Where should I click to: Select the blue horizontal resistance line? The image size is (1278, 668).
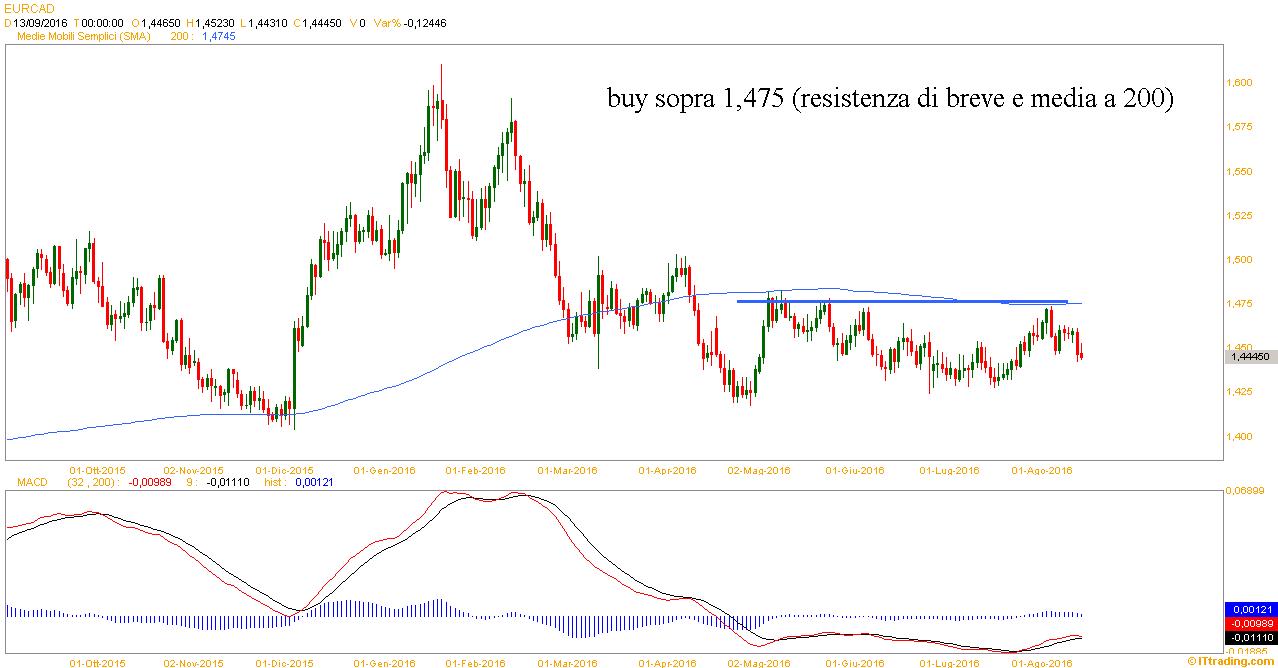click(900, 301)
